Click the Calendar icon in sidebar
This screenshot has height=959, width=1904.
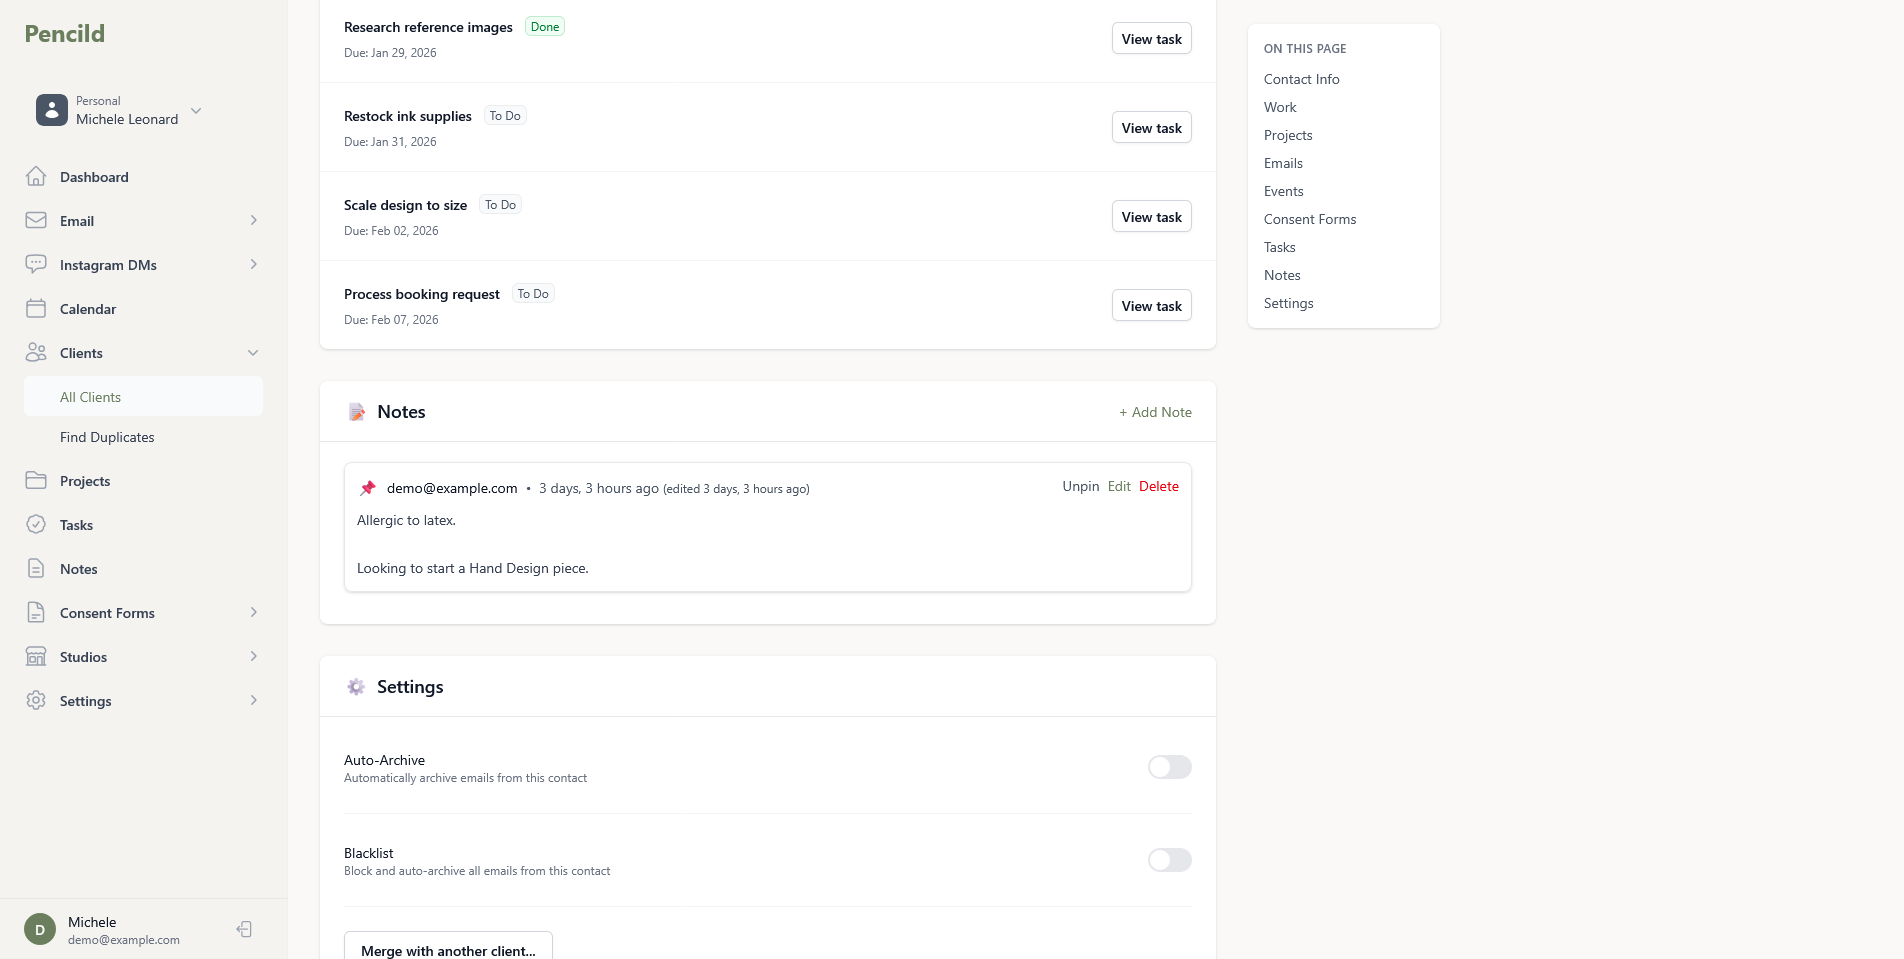point(36,309)
